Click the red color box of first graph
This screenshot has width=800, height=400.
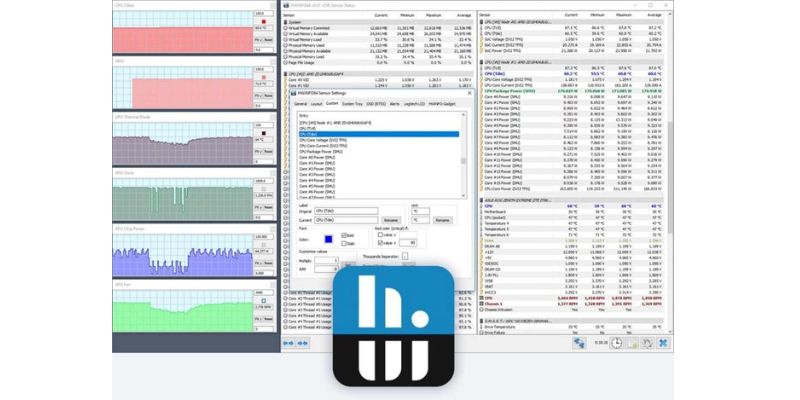click(264, 21)
